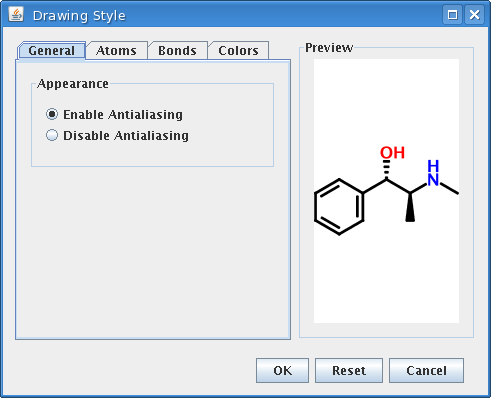Click the red OH label in preview
The width and height of the screenshot is (491, 398).
point(392,153)
